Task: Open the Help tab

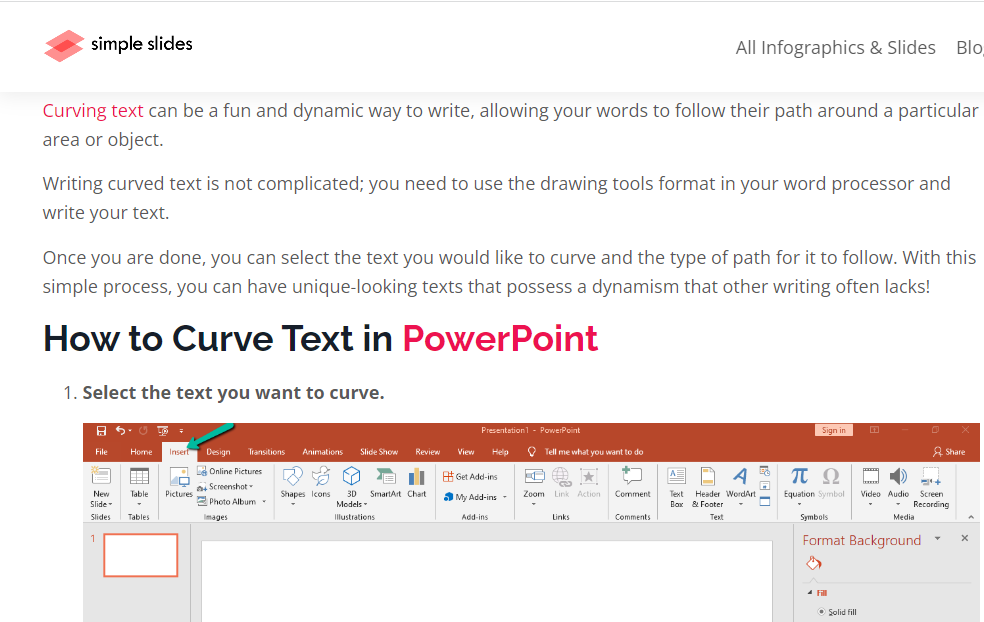Action: (x=500, y=452)
